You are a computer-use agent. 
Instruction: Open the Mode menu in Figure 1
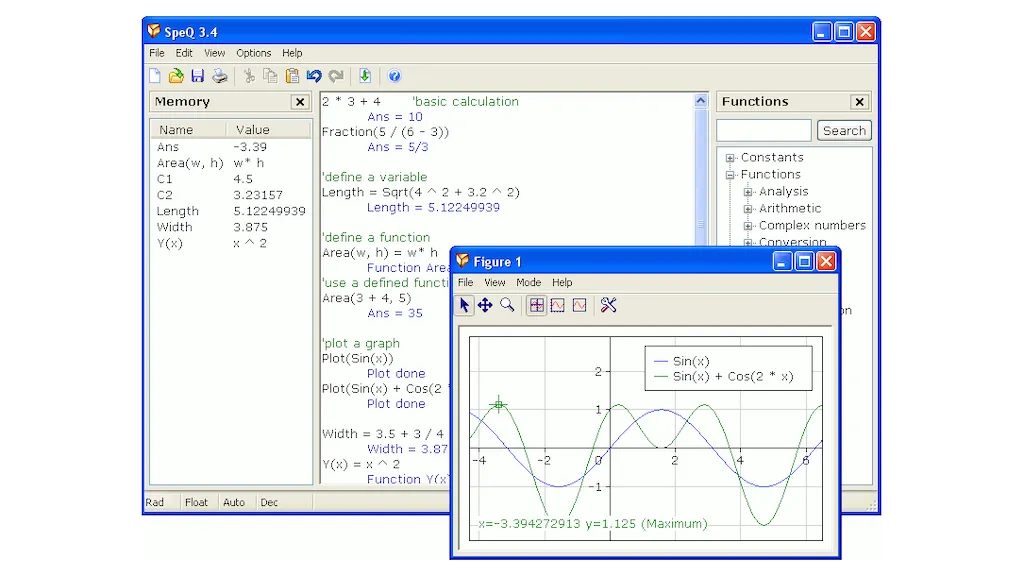(x=528, y=282)
